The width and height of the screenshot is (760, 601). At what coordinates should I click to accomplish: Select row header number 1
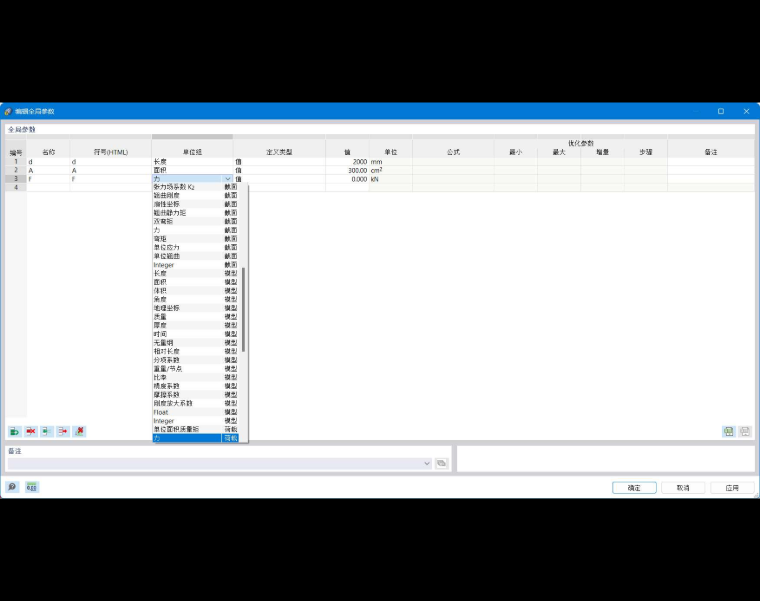coord(16,162)
